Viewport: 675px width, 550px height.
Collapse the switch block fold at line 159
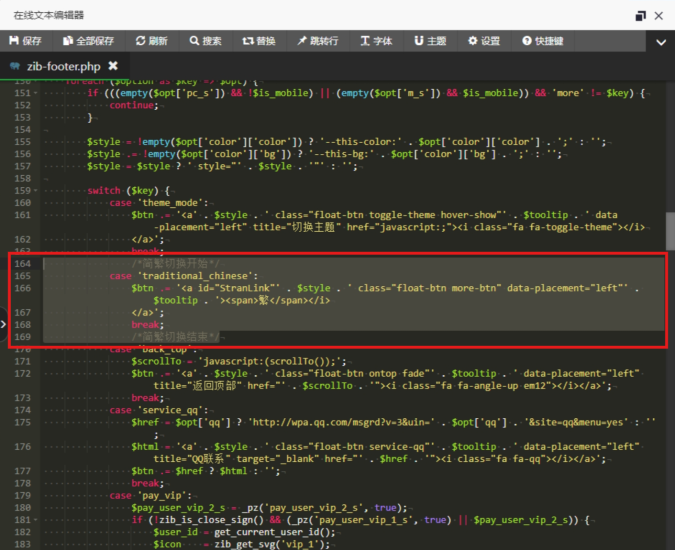click(36, 190)
